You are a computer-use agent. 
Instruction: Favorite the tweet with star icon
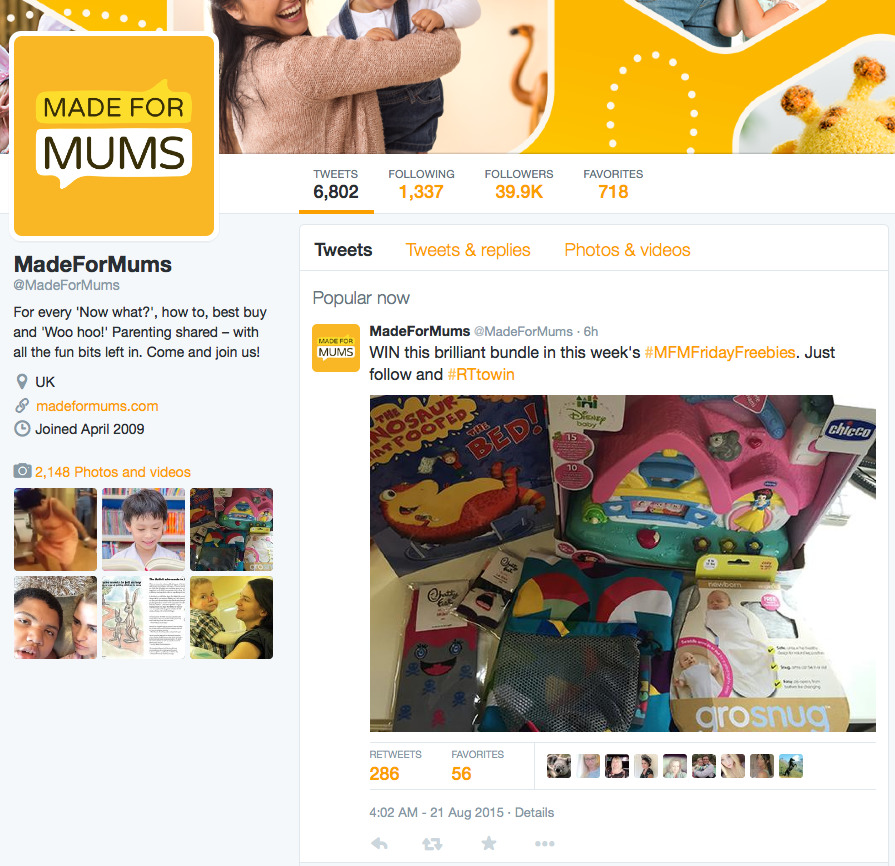(x=489, y=843)
